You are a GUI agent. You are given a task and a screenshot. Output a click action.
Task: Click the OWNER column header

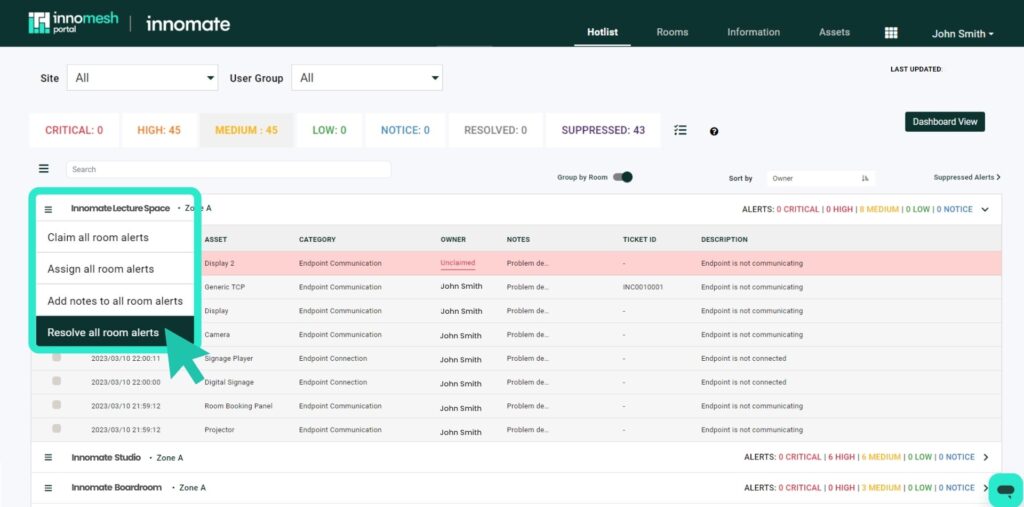coord(453,240)
